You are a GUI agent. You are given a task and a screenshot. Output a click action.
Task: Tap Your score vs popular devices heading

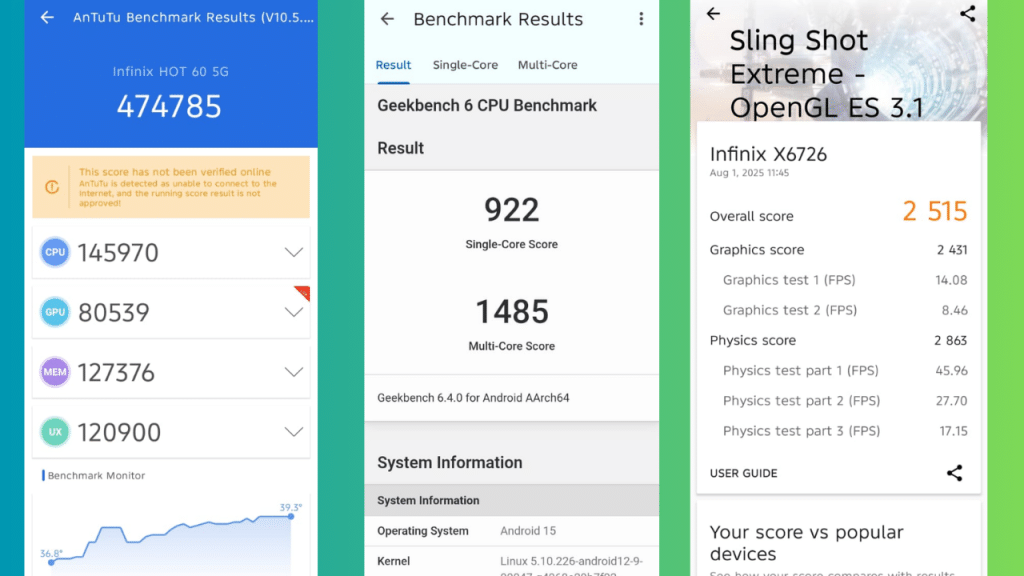click(x=807, y=543)
